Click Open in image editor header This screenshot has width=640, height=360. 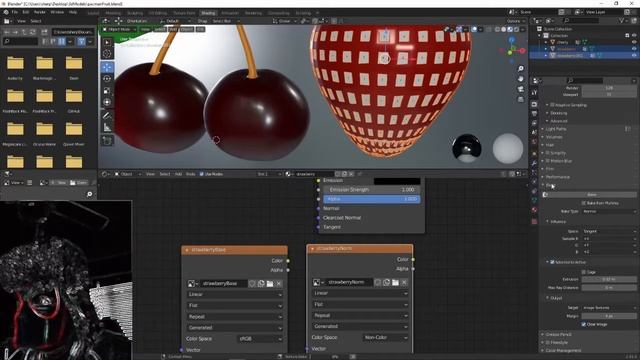pyautogui.click(x=78, y=183)
